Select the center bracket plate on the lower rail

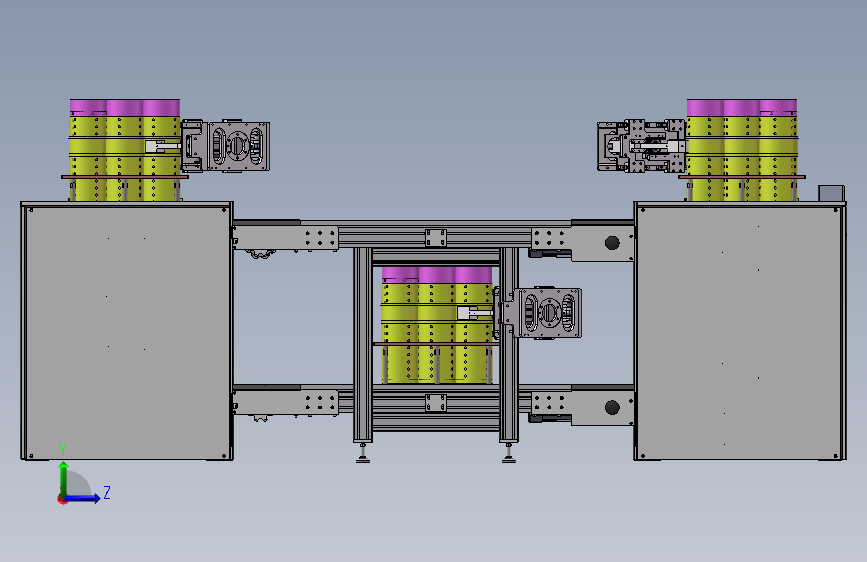(x=436, y=403)
